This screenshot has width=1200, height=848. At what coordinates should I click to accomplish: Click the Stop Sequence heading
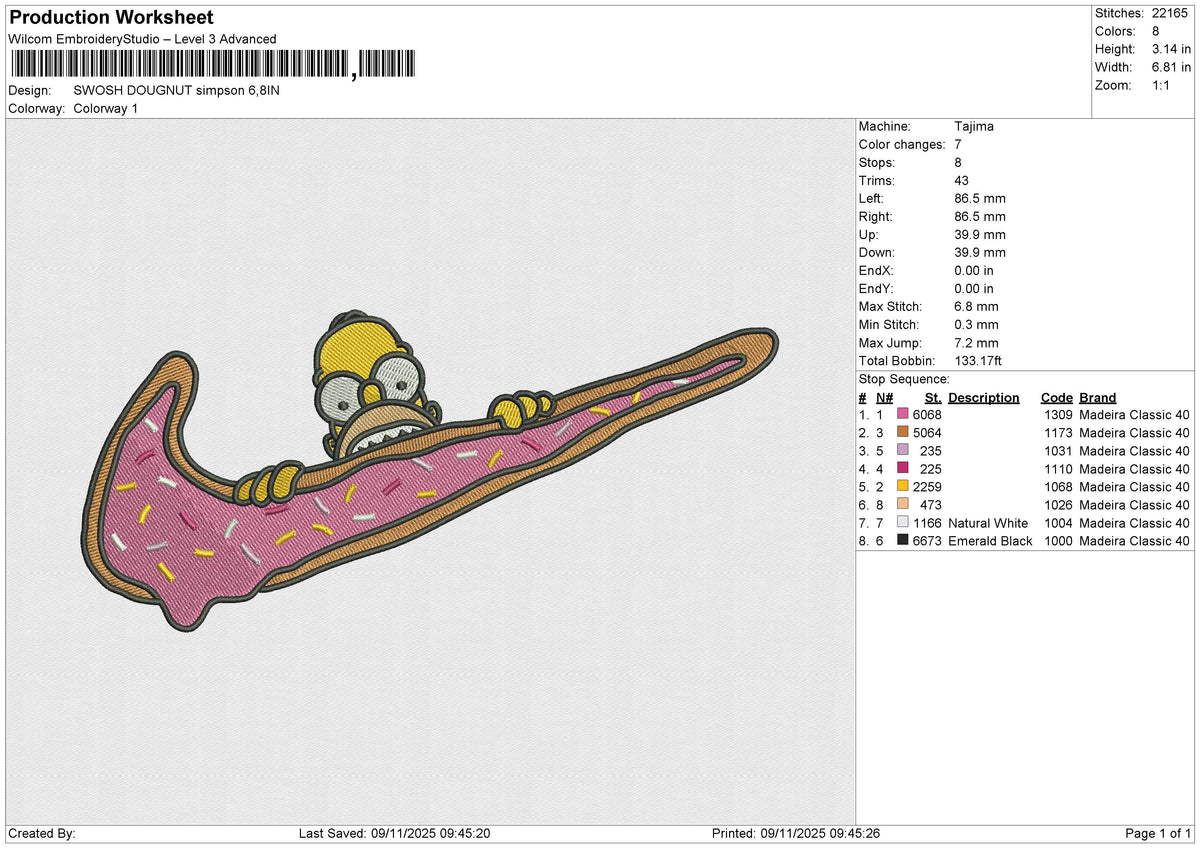[904, 380]
